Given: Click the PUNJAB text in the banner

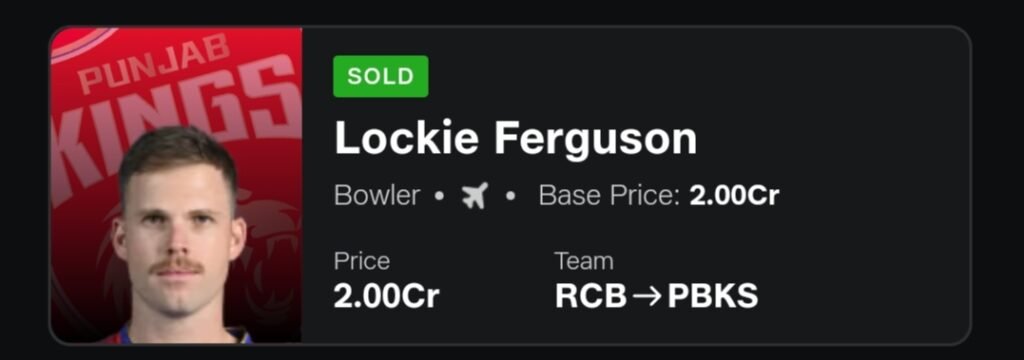Looking at the screenshot, I should tap(155, 64).
